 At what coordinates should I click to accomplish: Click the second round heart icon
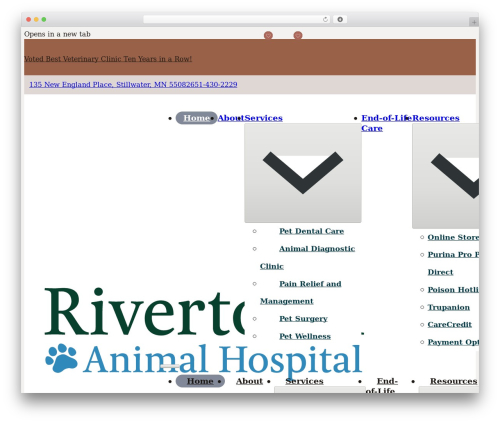(298, 35)
